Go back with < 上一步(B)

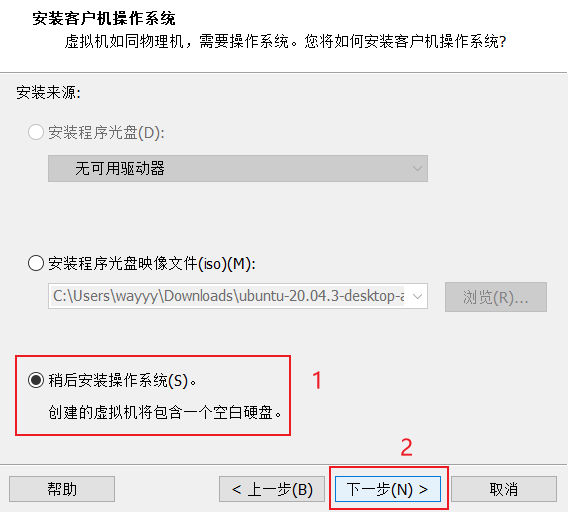[x=272, y=489]
